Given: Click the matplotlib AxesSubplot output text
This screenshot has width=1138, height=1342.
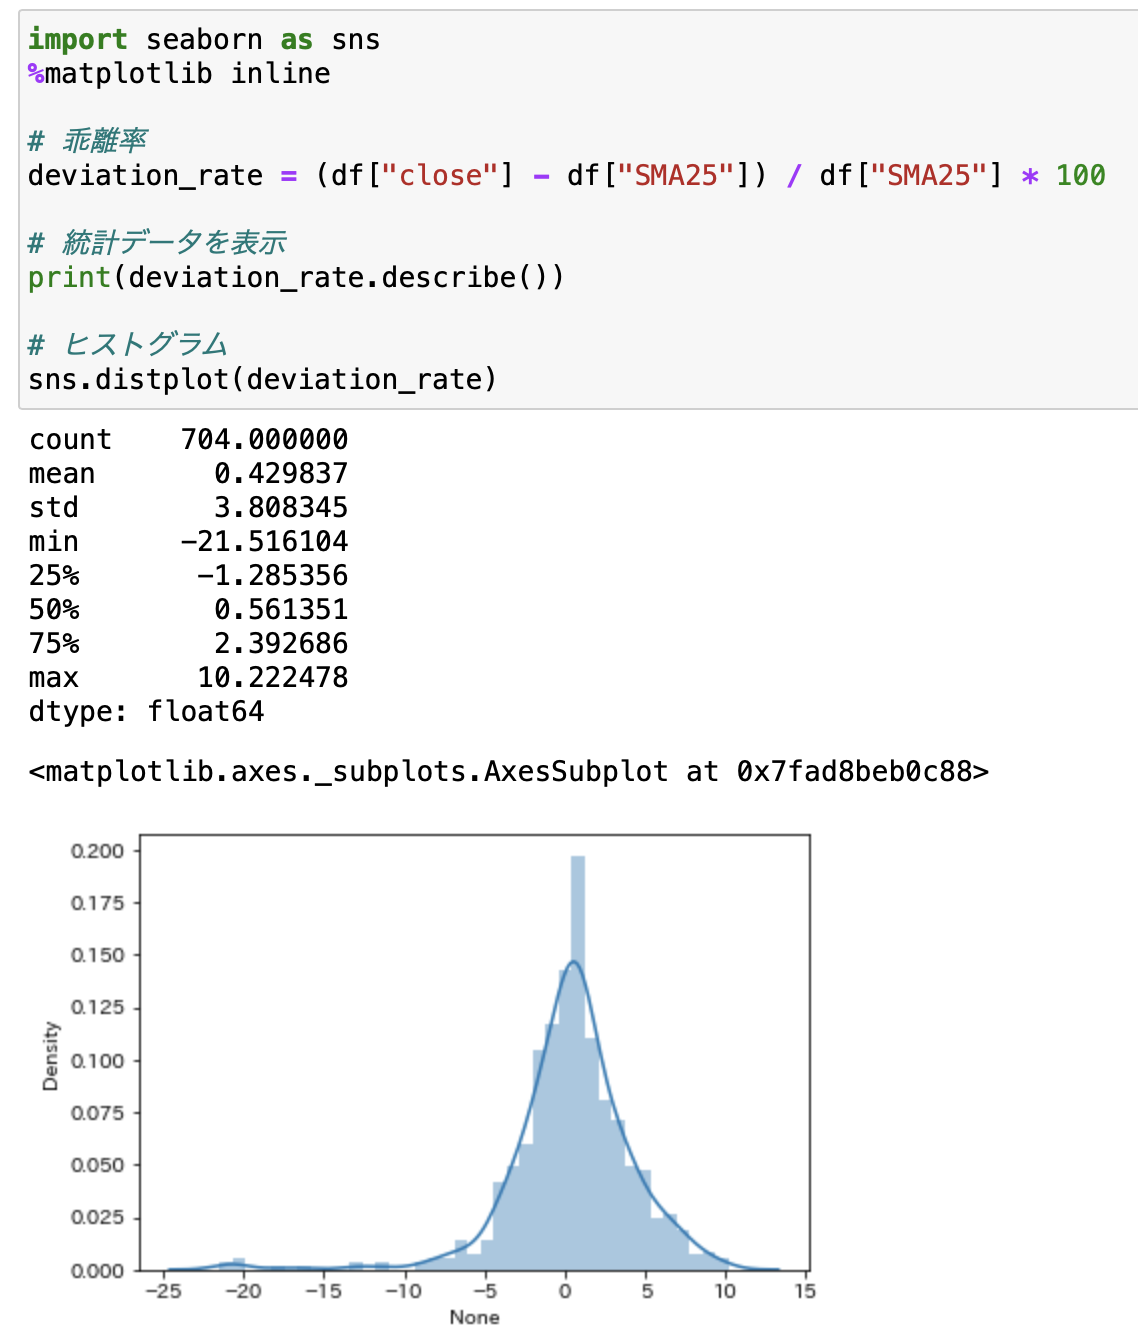Looking at the screenshot, I should click(508, 772).
